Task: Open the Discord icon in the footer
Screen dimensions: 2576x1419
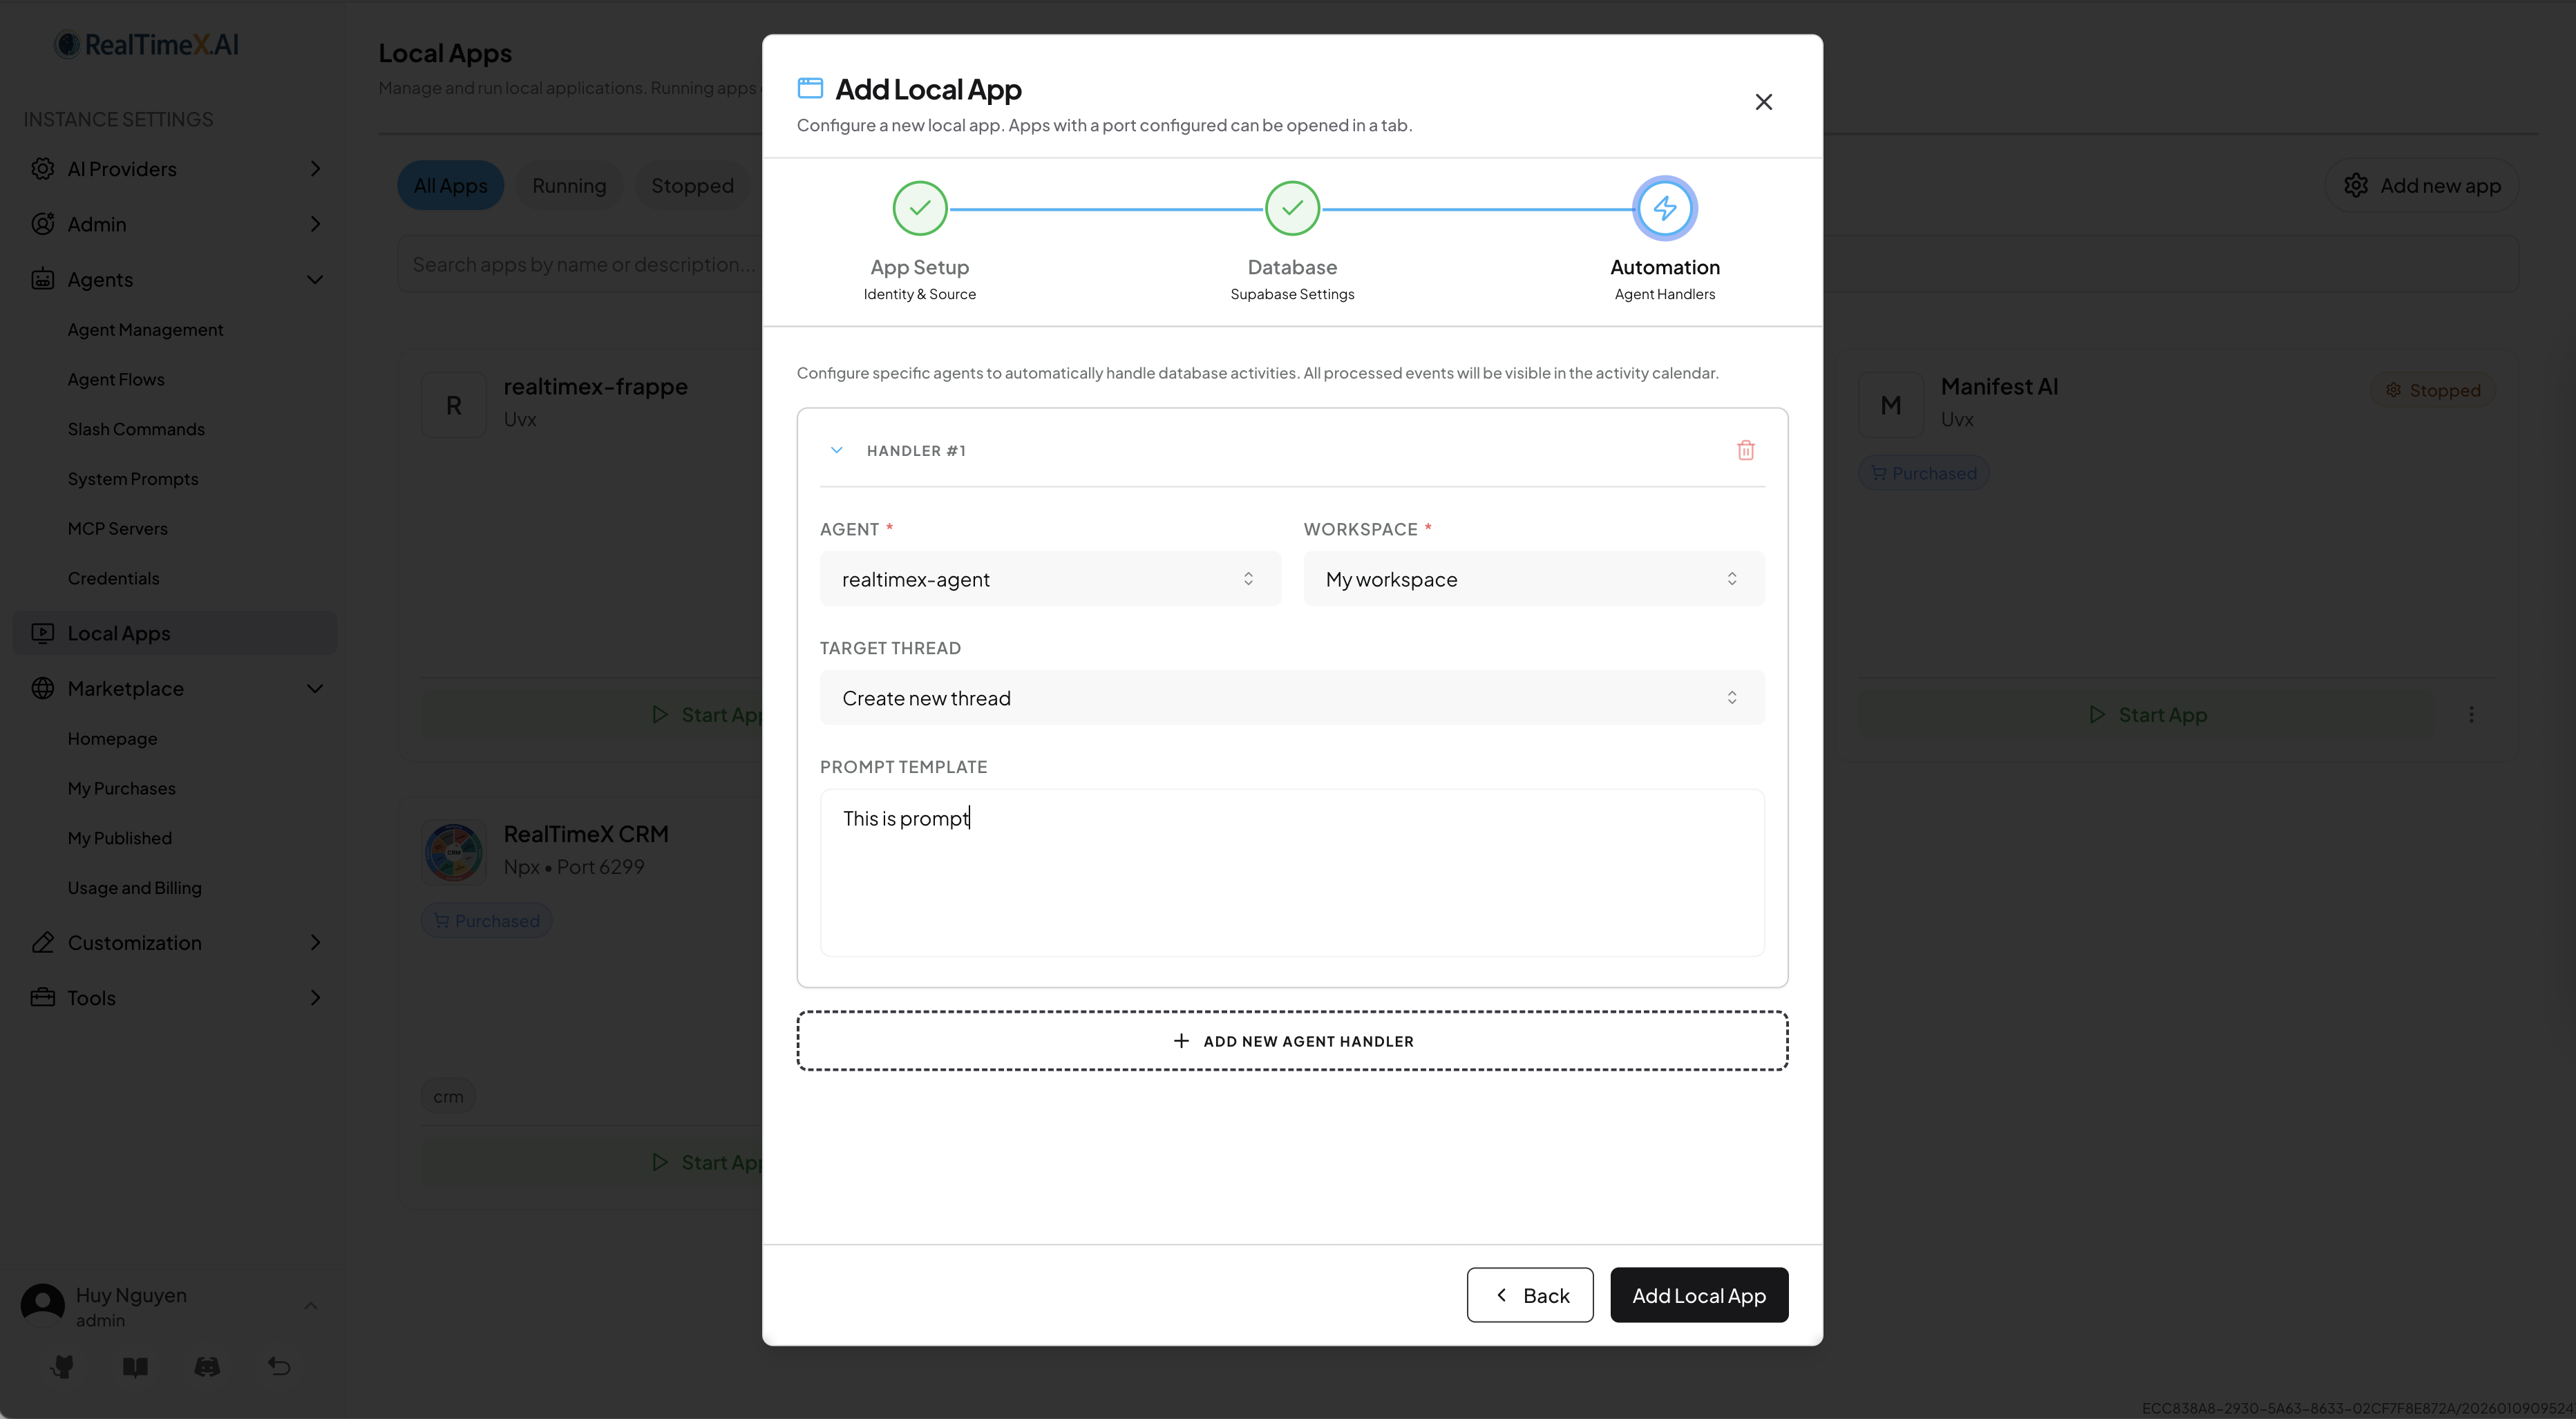Action: click(207, 1366)
